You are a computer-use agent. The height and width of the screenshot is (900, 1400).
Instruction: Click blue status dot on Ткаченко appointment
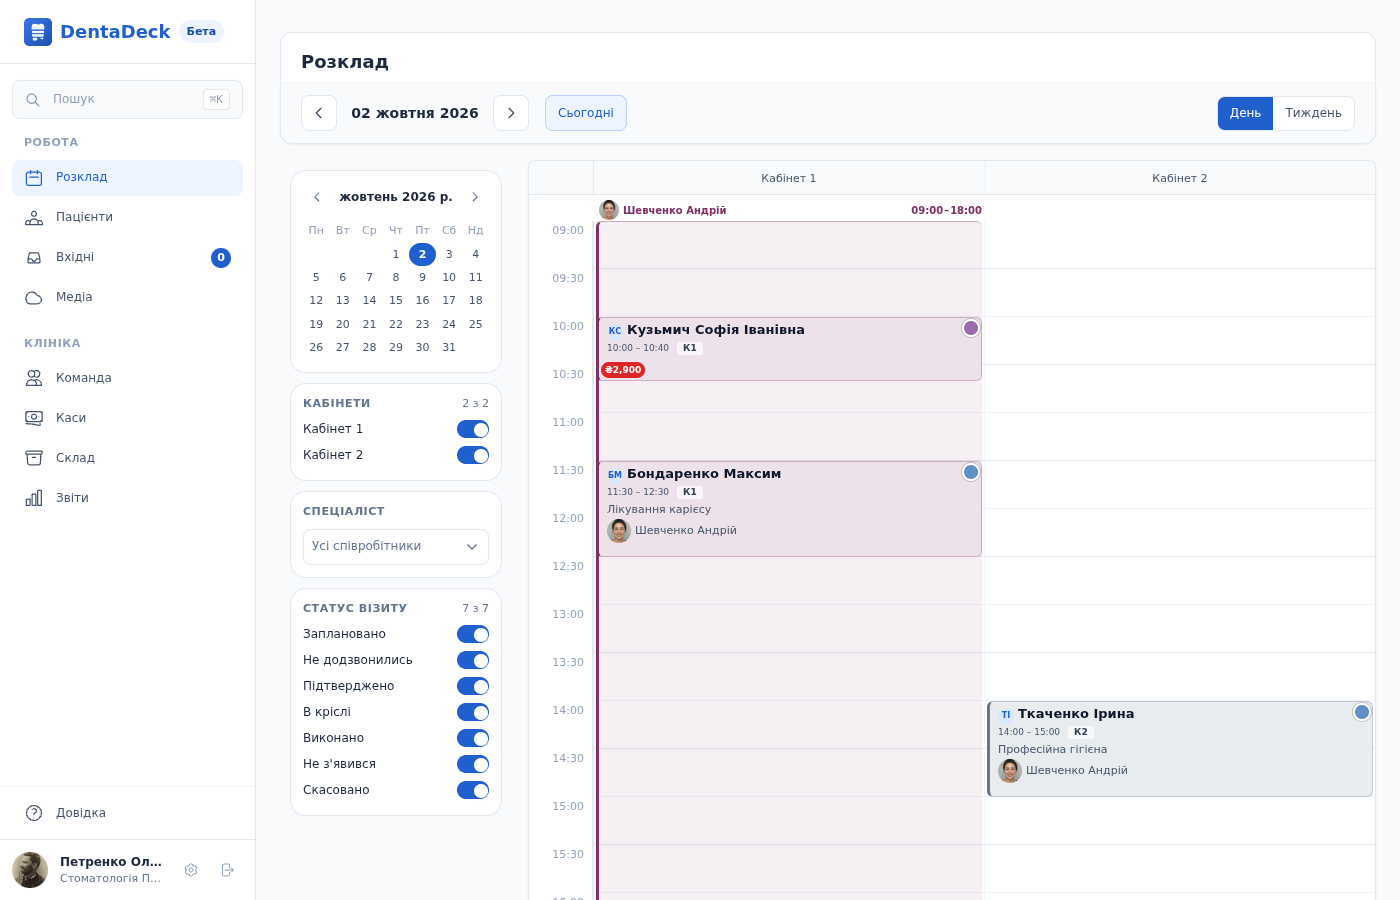click(x=1361, y=712)
